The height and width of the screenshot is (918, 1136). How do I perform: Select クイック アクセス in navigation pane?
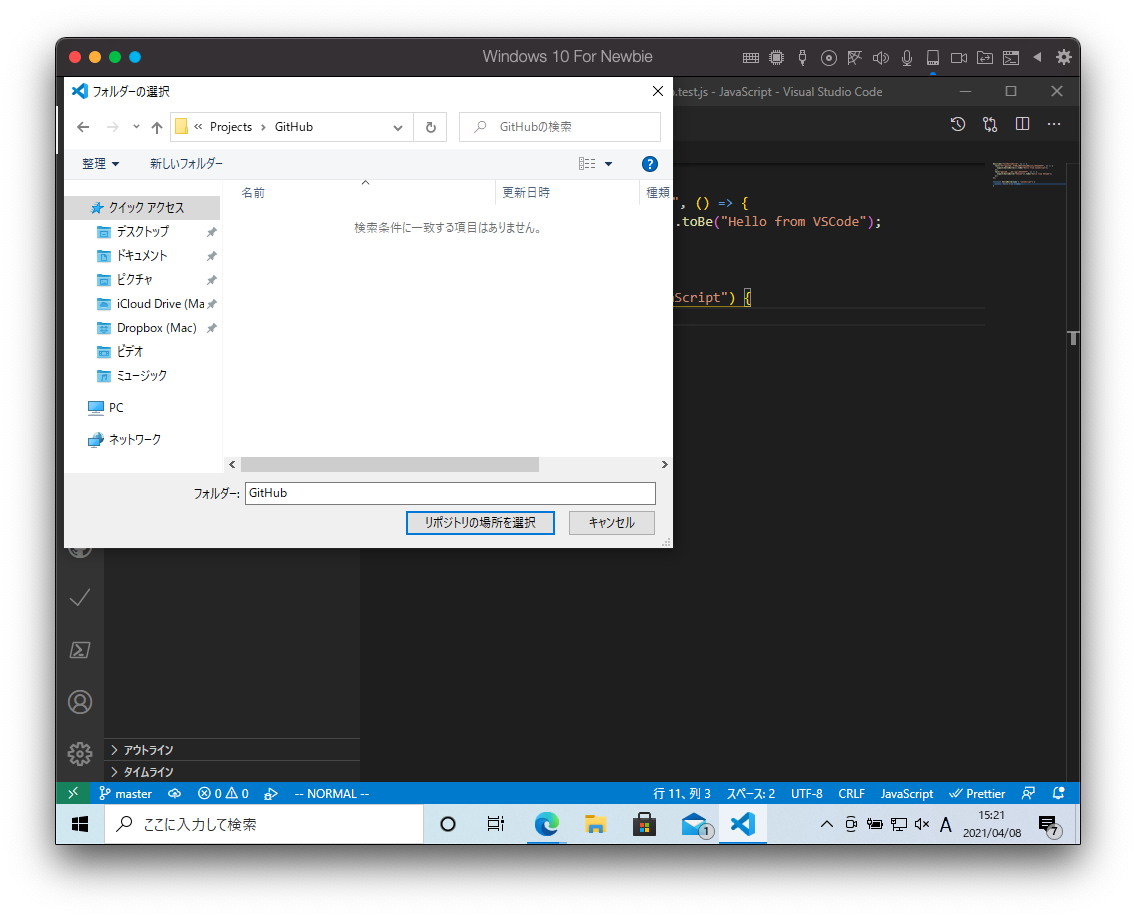coord(143,208)
